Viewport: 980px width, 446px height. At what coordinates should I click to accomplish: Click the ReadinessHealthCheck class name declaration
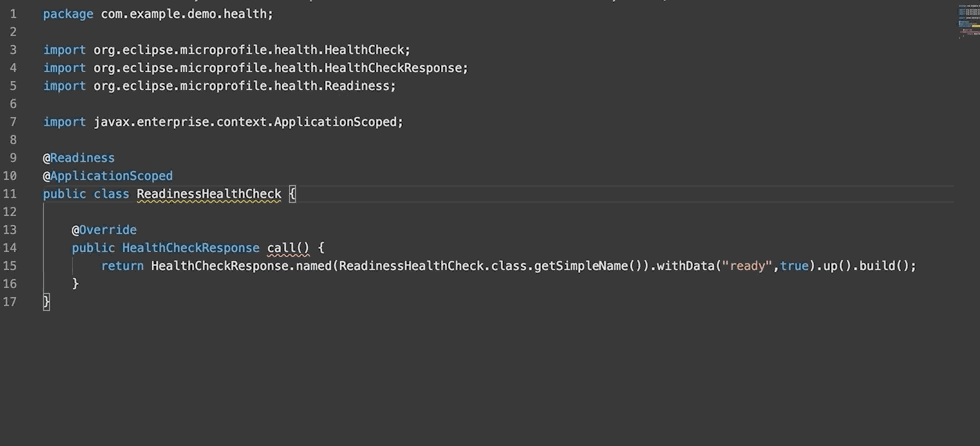209,194
